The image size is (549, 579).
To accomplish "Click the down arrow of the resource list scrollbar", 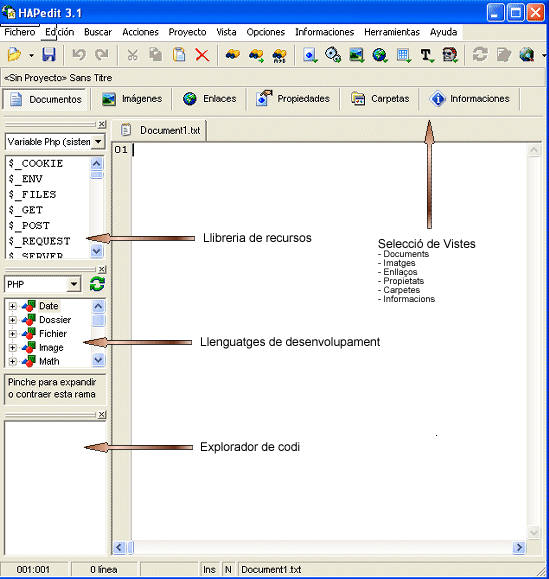I will click(96, 251).
